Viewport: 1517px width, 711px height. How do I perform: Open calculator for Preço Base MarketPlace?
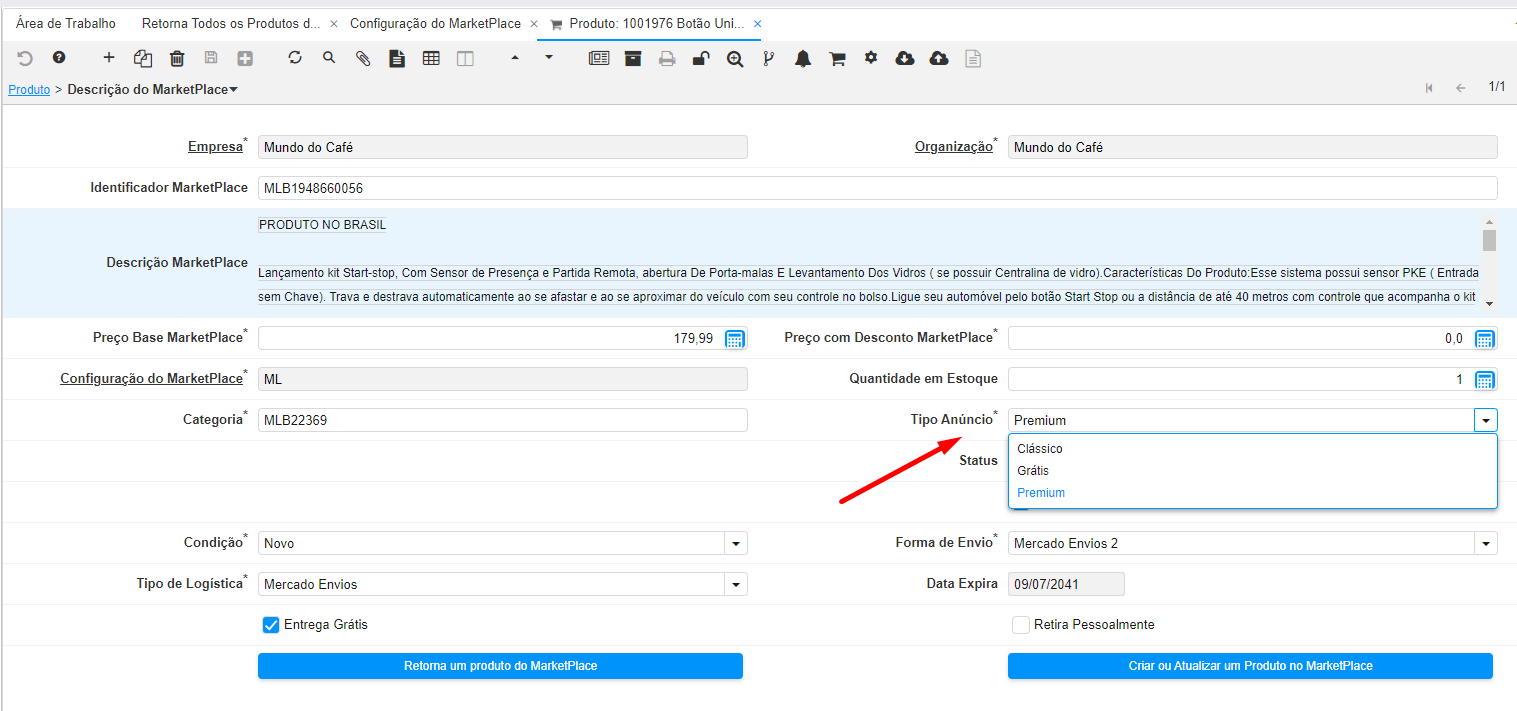[735, 339]
